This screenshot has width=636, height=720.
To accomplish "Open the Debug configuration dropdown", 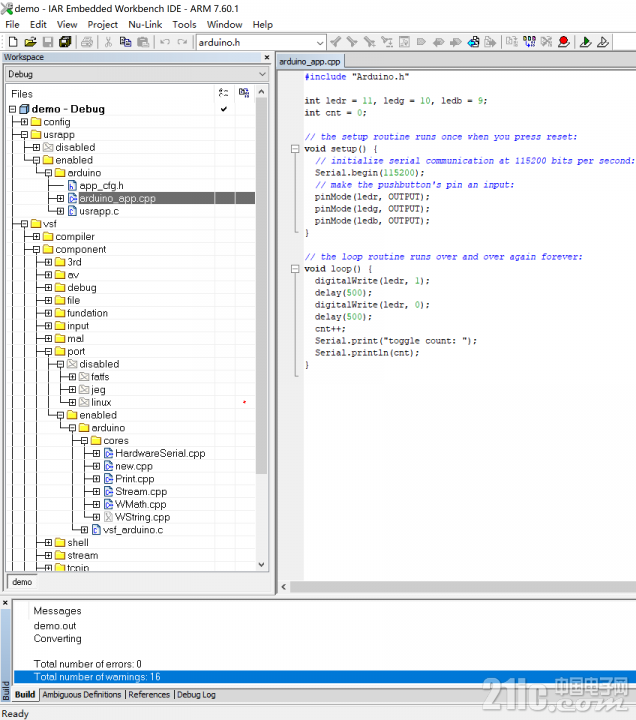I will [262, 74].
